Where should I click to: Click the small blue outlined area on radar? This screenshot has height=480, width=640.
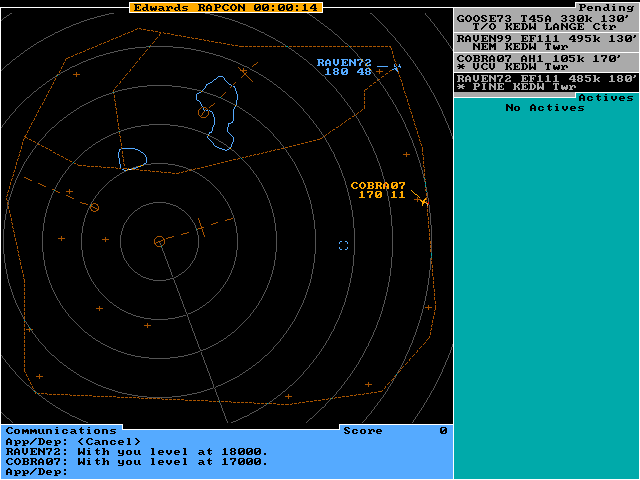coord(132,159)
